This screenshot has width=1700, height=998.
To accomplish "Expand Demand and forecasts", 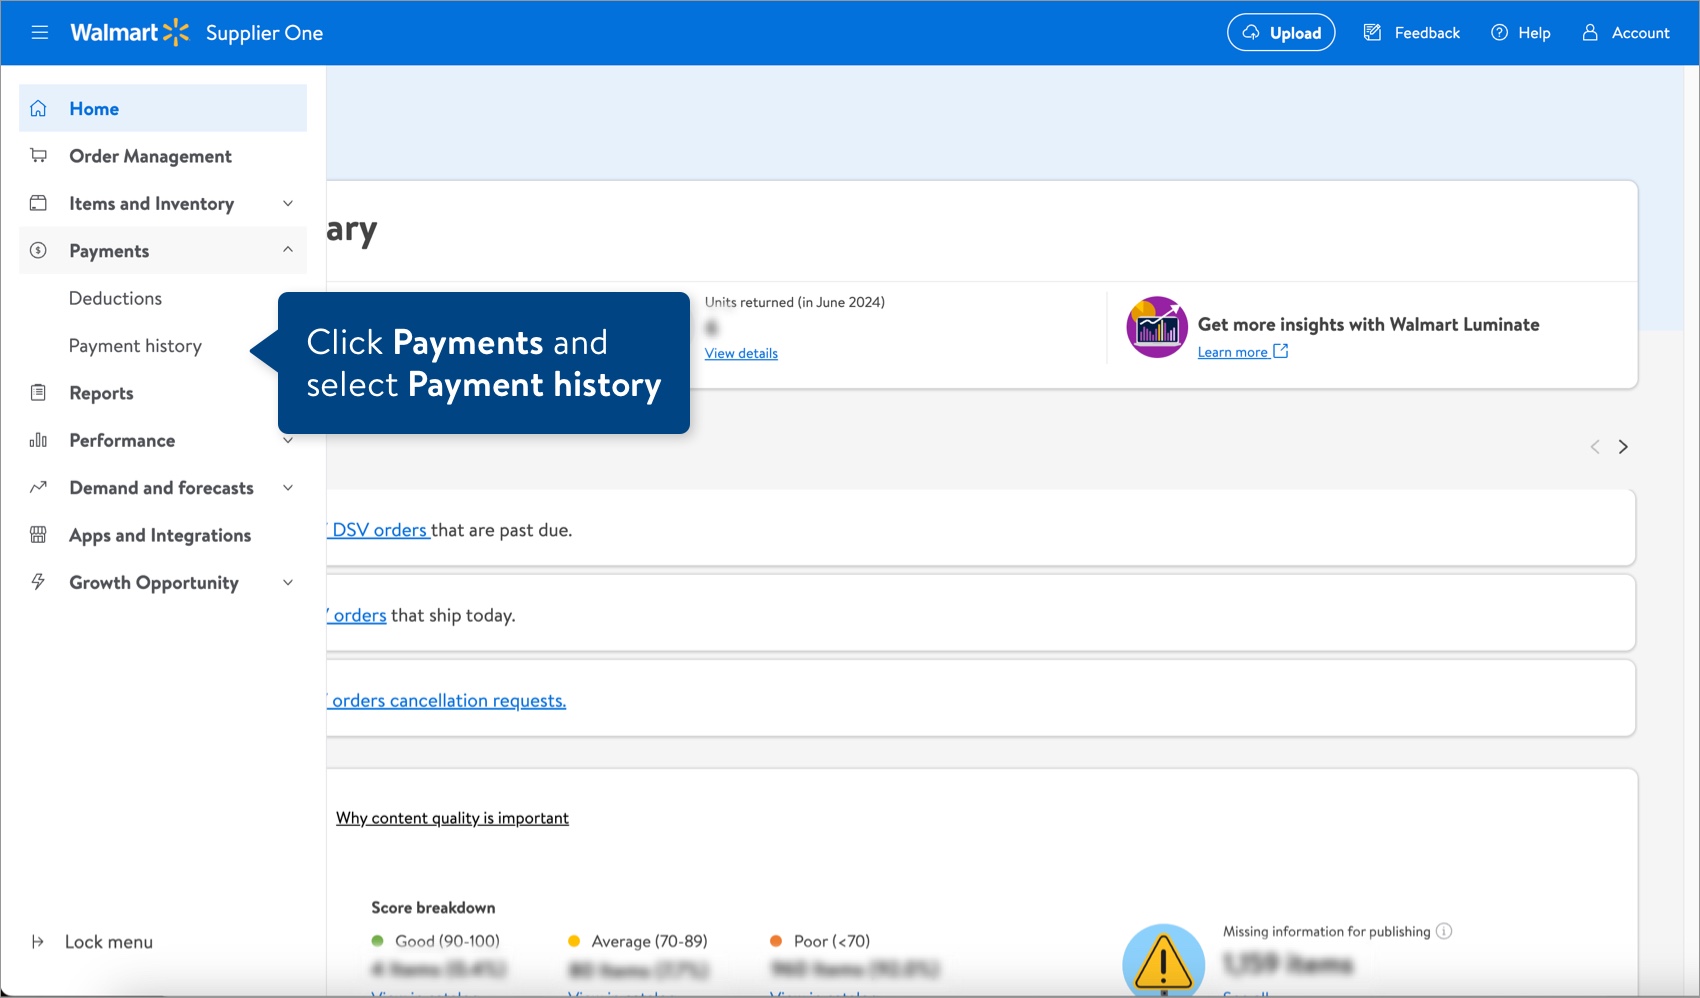I will coord(288,487).
